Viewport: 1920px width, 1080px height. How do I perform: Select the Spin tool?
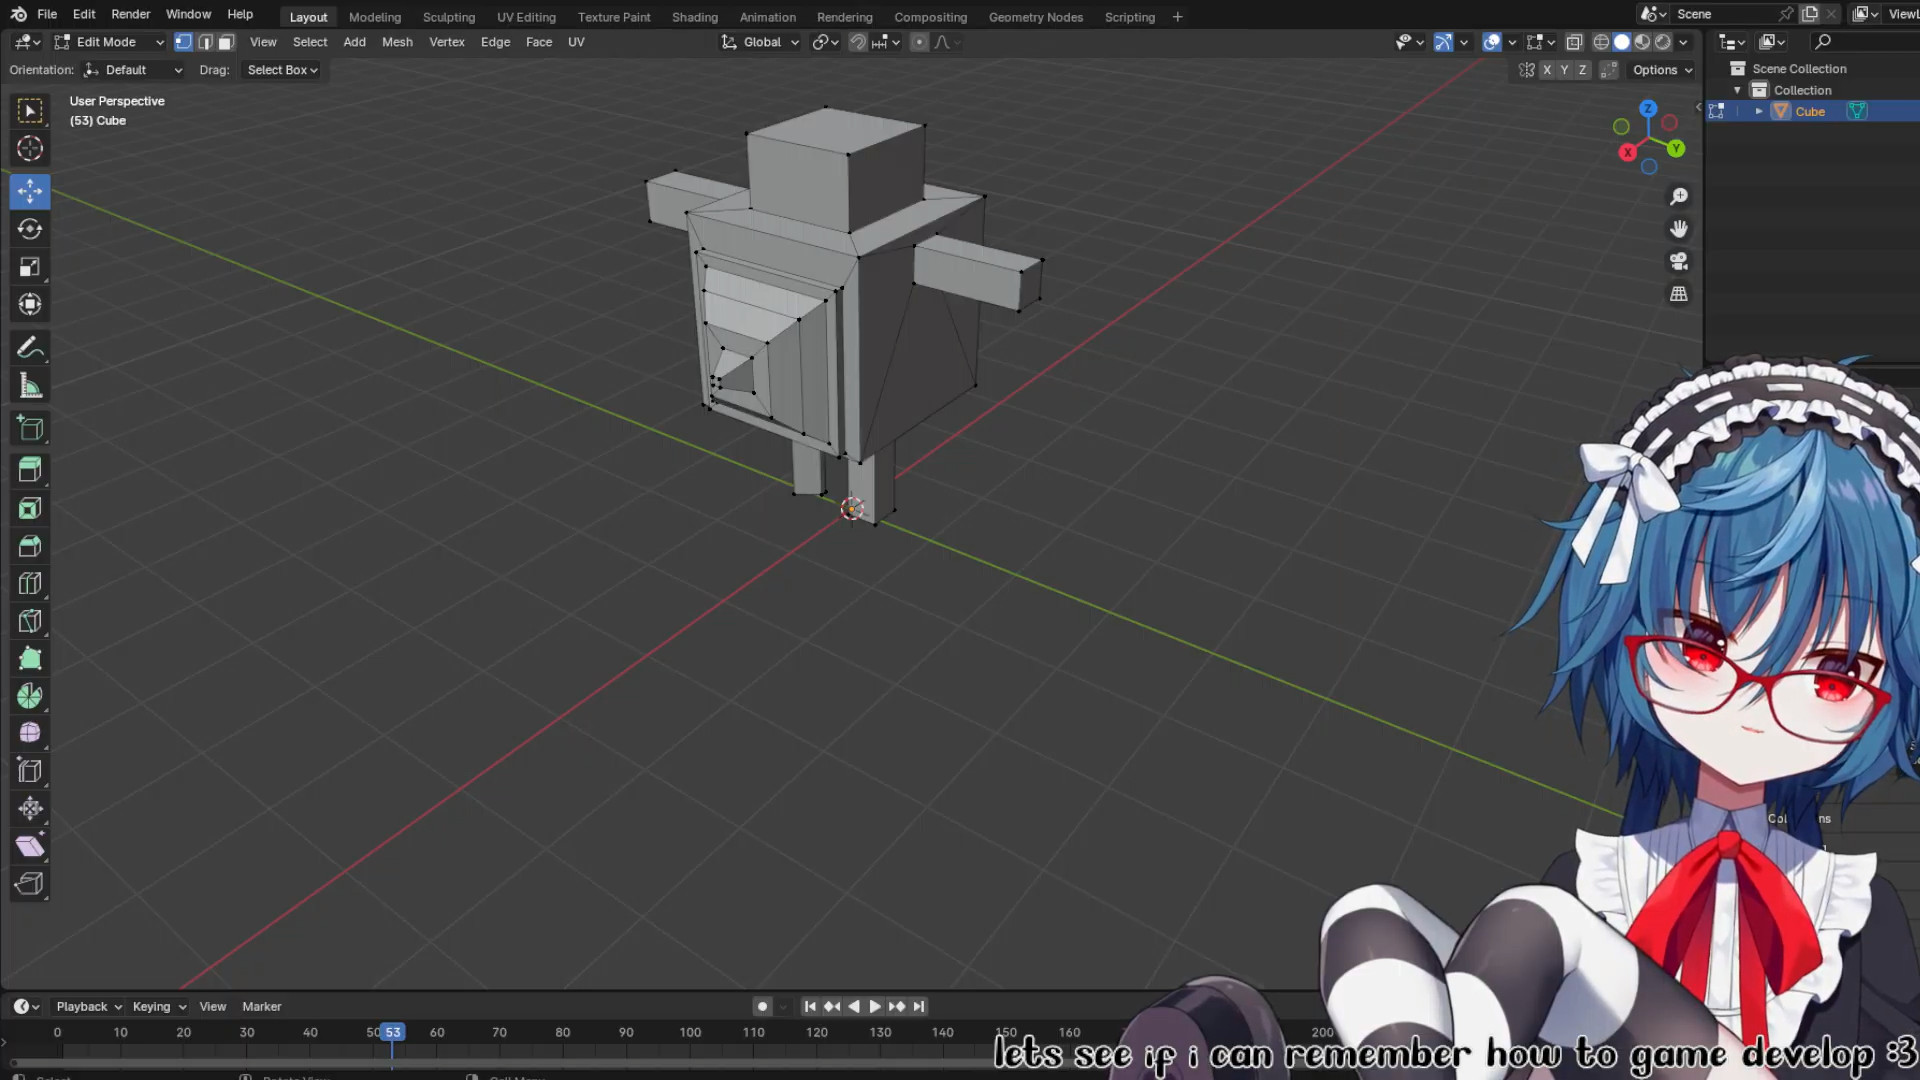click(30, 696)
